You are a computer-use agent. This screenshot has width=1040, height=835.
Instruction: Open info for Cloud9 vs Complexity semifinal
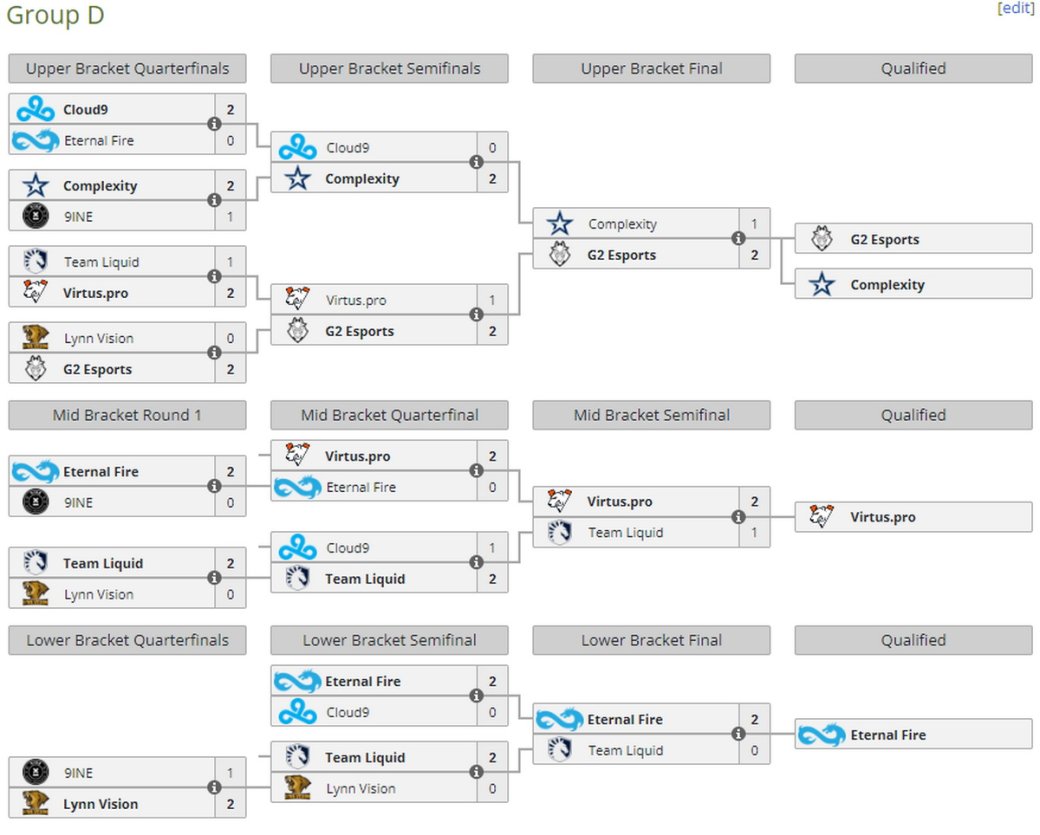476,162
